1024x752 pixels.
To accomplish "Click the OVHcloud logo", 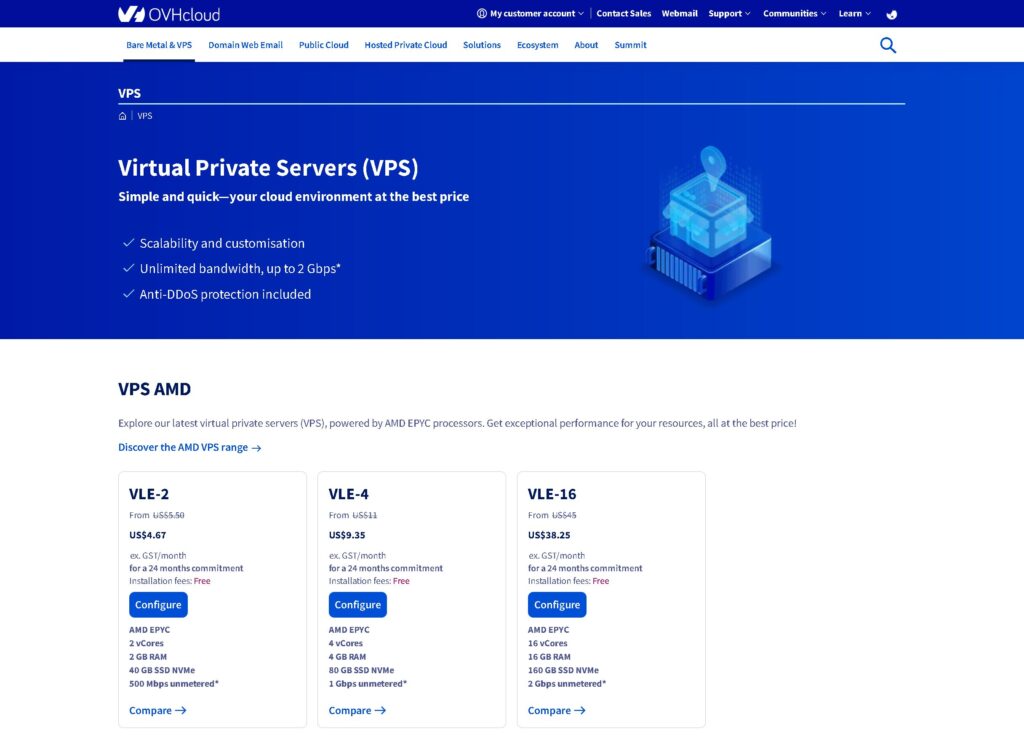I will point(168,14).
